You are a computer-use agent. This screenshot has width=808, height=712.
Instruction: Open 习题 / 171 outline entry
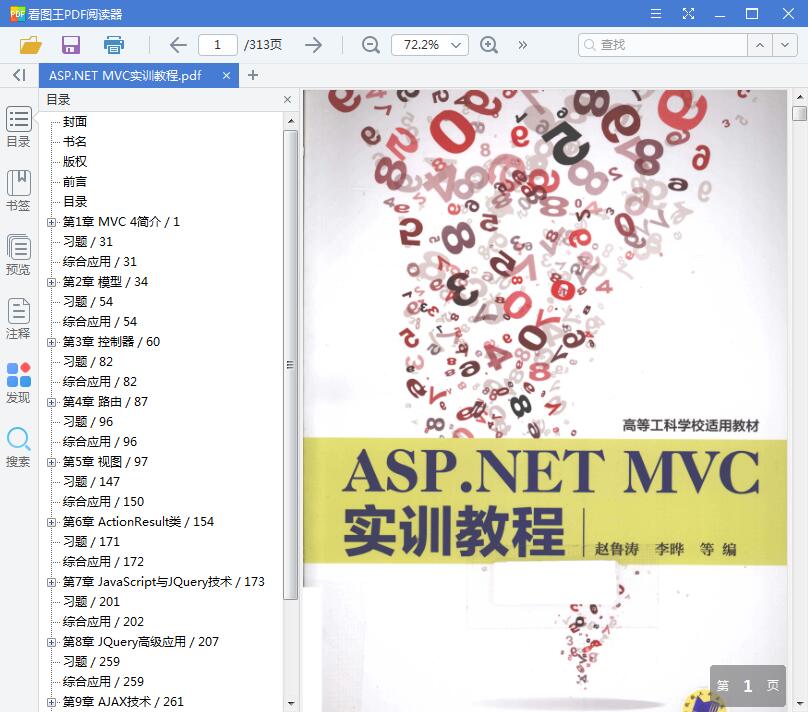tap(91, 541)
